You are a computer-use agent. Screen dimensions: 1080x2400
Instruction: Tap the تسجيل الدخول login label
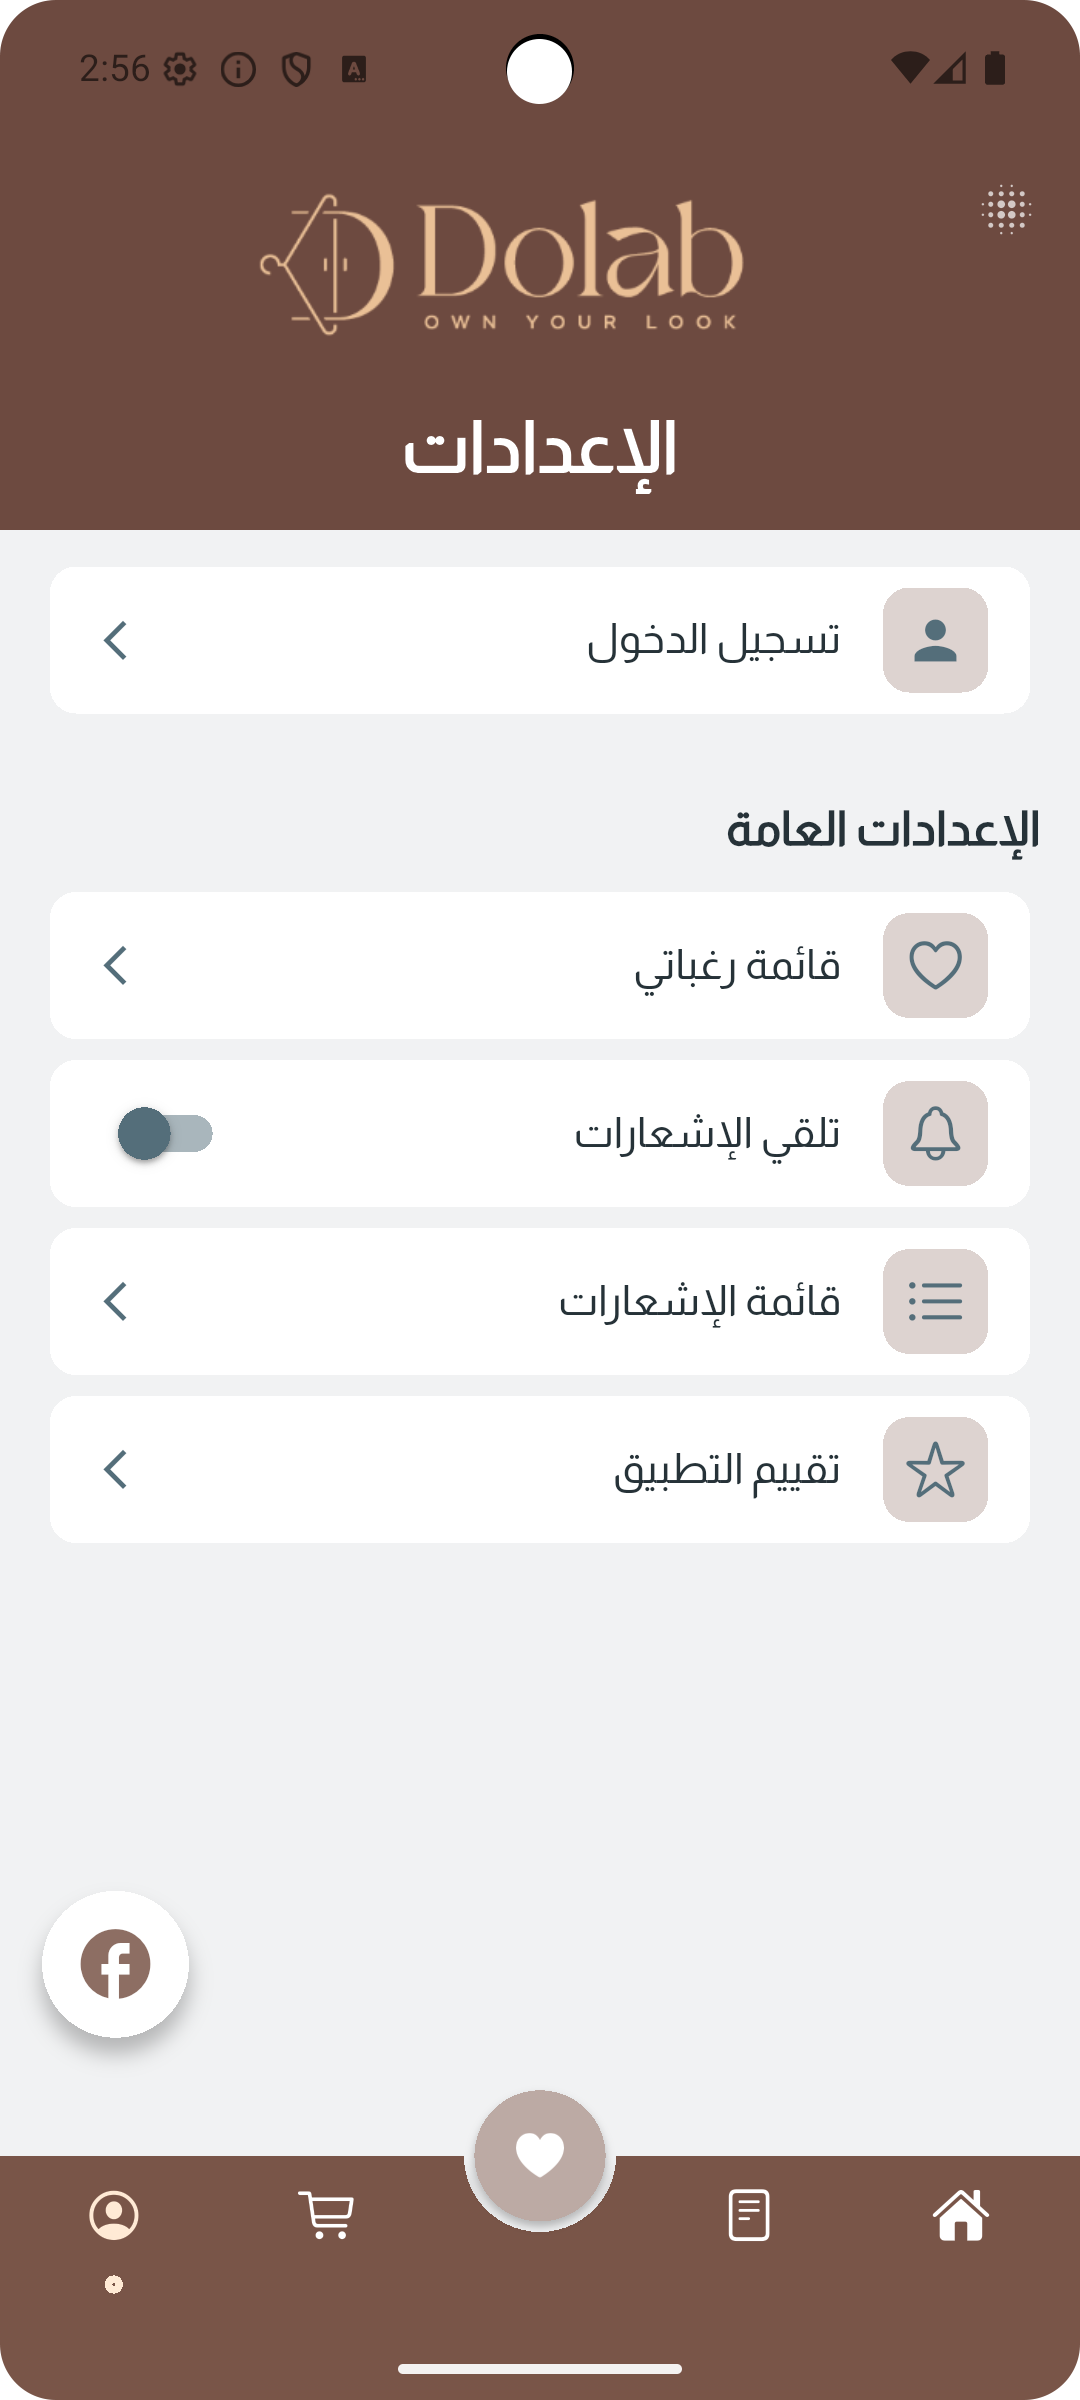713,640
